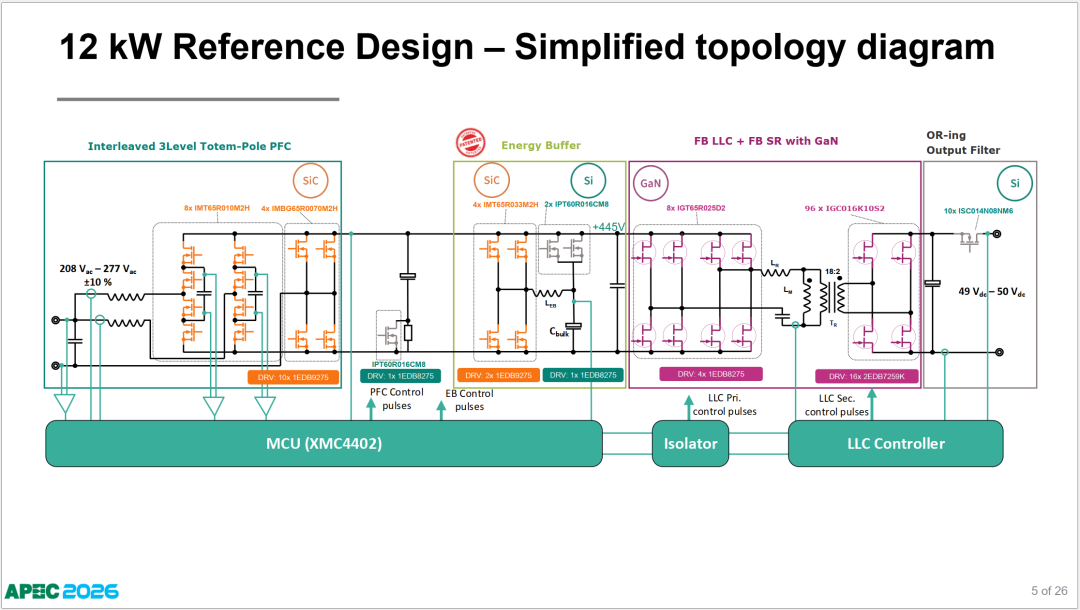Click the "EB Control pulses" label

(x=469, y=400)
